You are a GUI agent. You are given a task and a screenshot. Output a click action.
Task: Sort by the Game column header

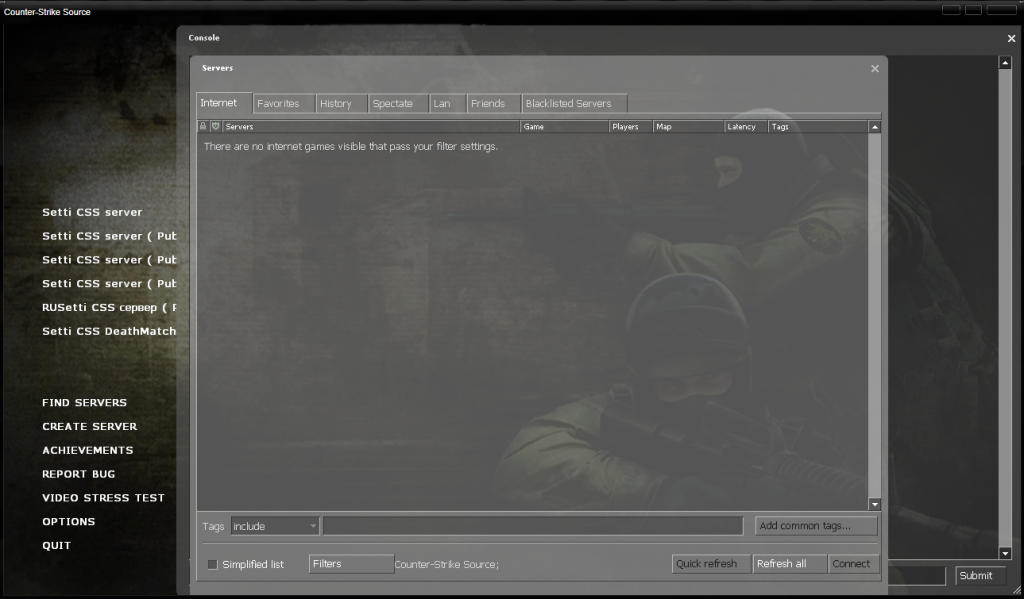[564, 127]
